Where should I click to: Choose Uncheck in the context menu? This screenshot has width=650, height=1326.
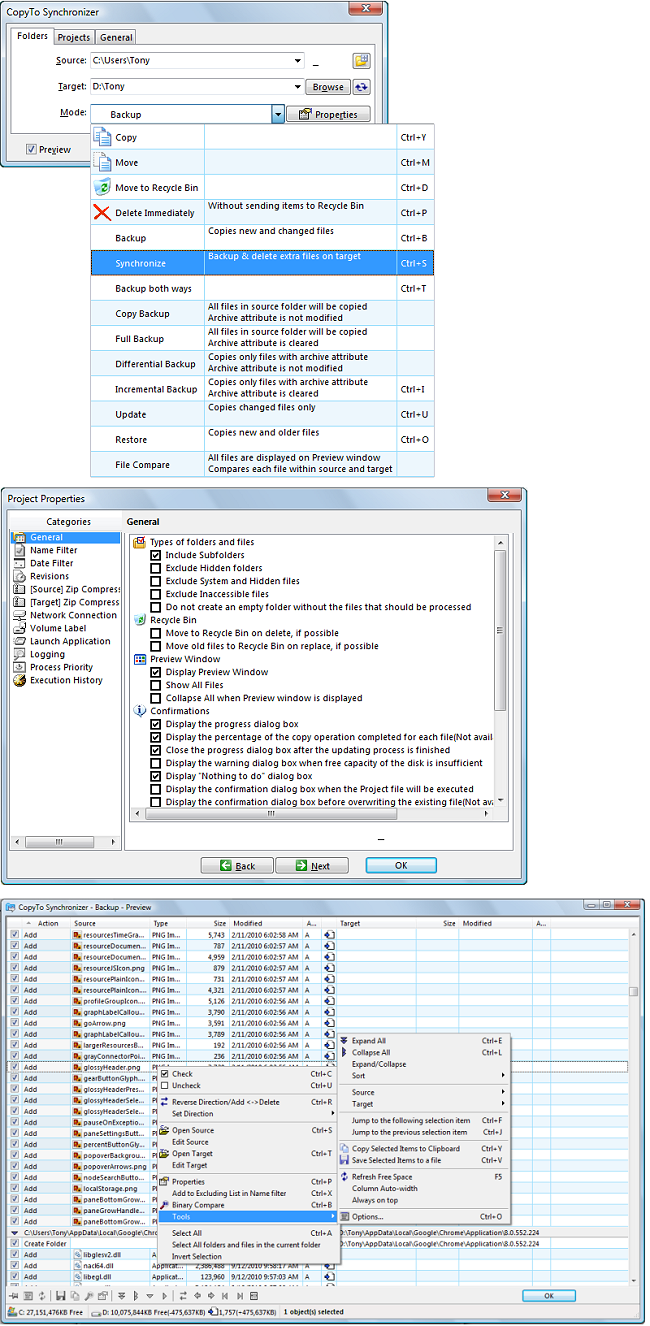[247, 1085]
